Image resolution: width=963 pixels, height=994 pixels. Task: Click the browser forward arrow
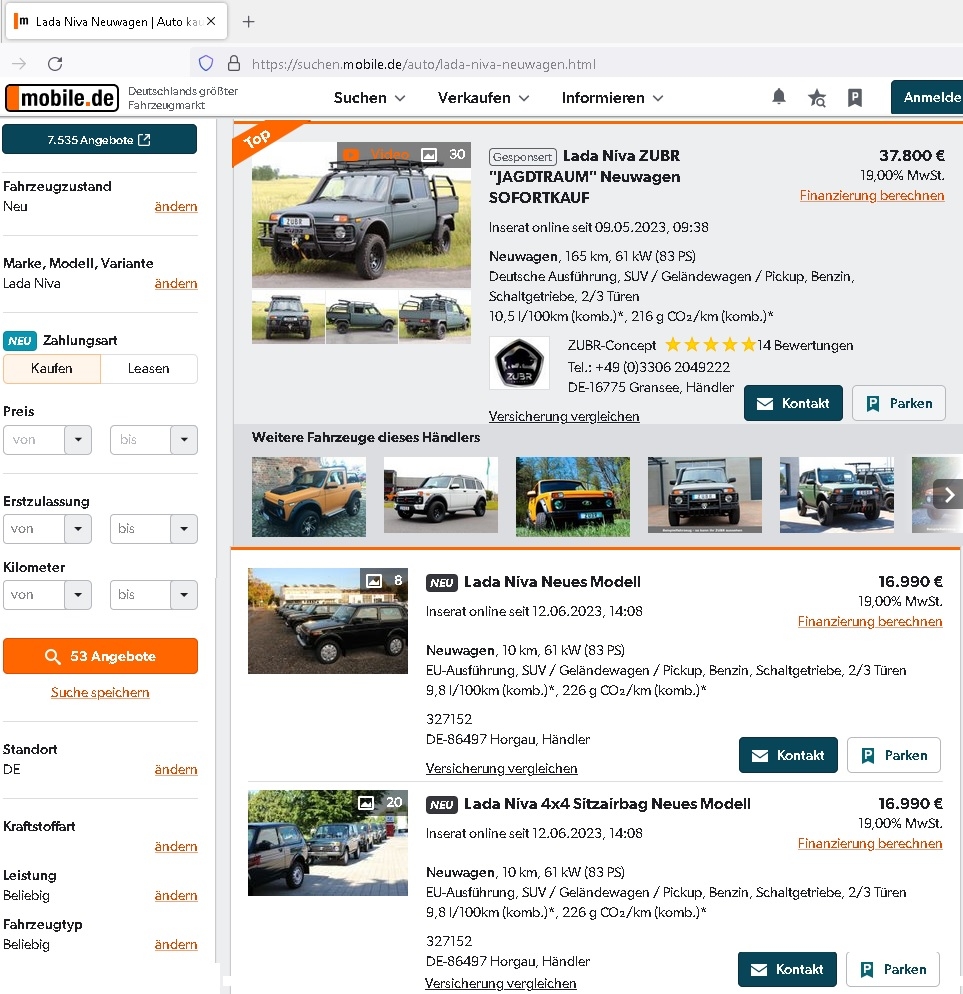pyautogui.click(x=19, y=63)
